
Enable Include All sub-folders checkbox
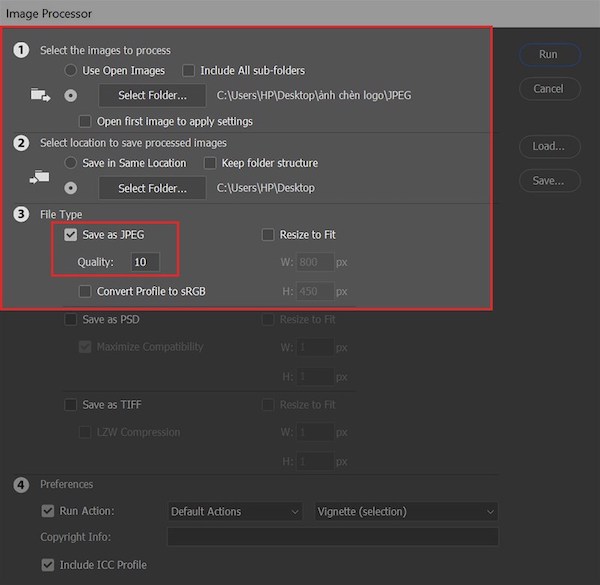(188, 71)
